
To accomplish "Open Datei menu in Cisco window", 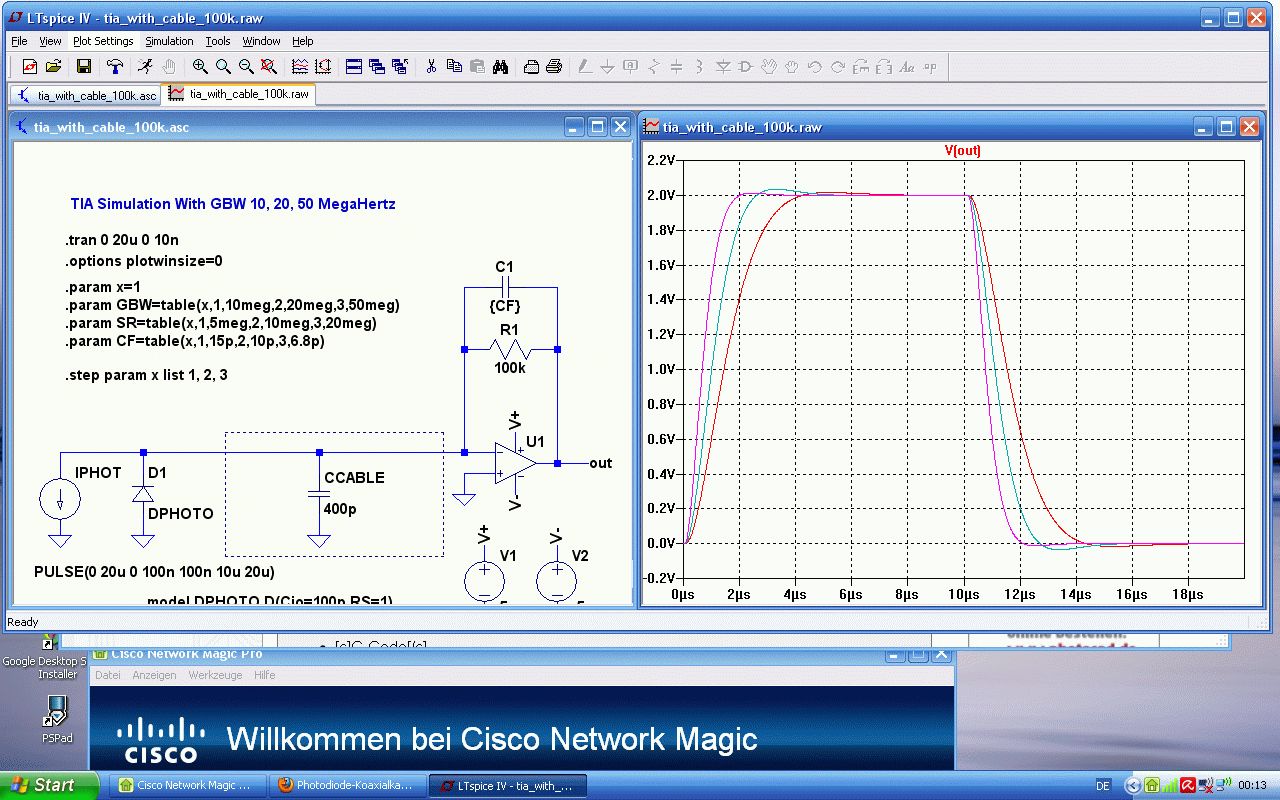I will tap(108, 675).
